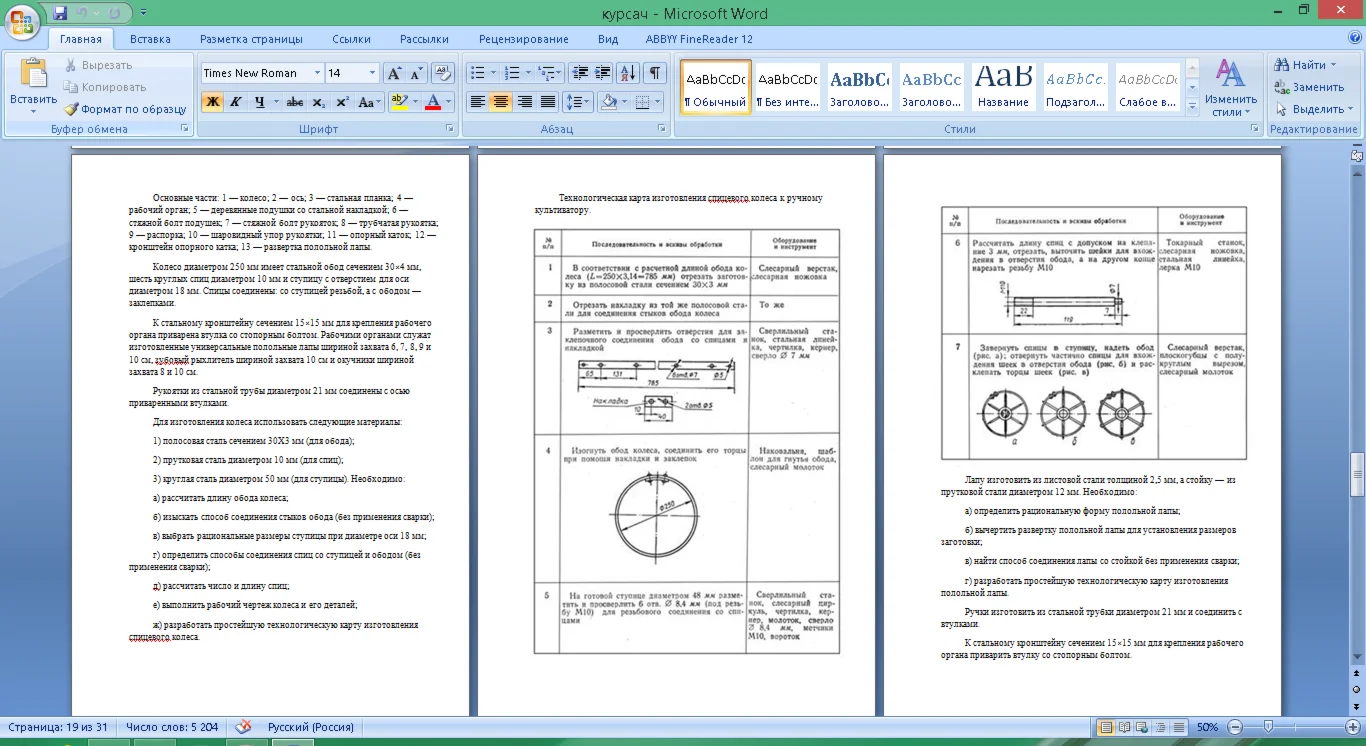Viewport: 1366px width, 746px height.
Task: Click the Заменить (Replace) button
Action: [1308, 87]
